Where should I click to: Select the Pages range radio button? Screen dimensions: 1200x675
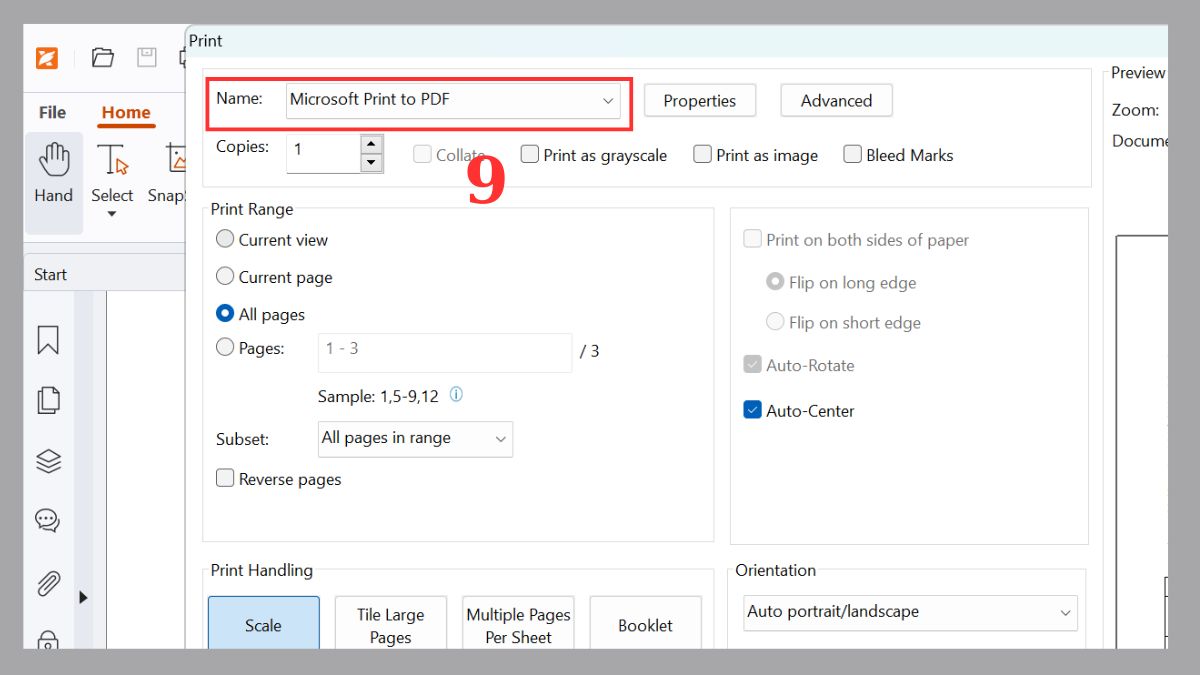[x=225, y=347]
